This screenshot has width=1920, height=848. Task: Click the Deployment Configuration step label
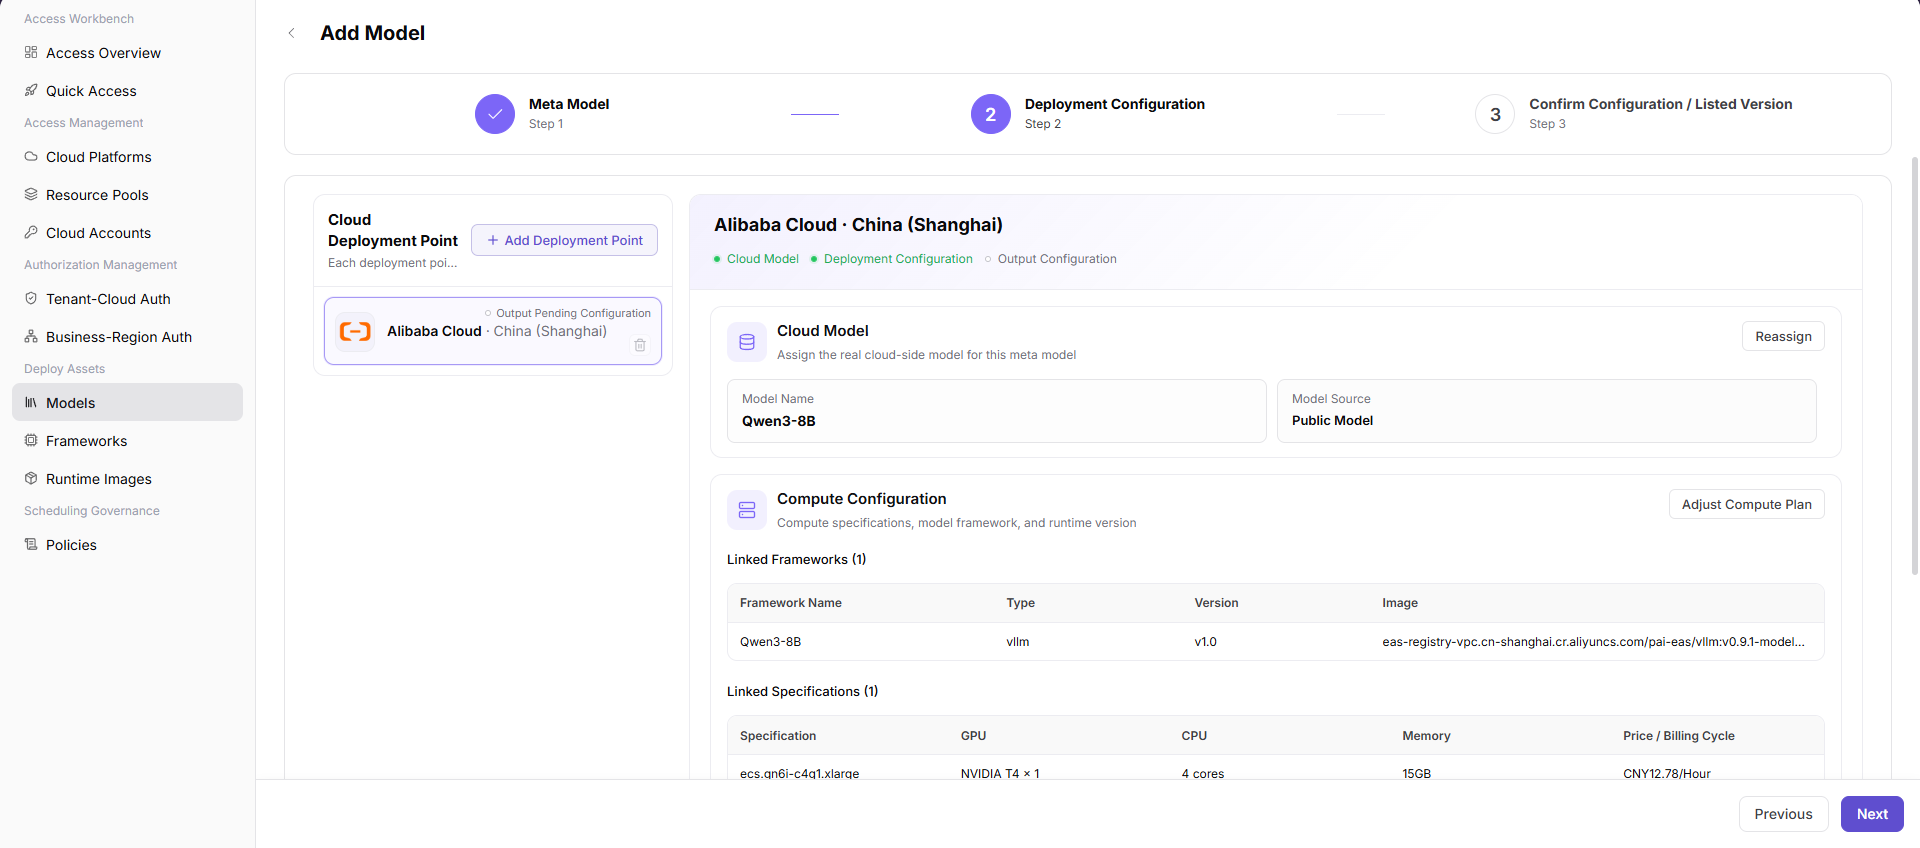[1115, 104]
